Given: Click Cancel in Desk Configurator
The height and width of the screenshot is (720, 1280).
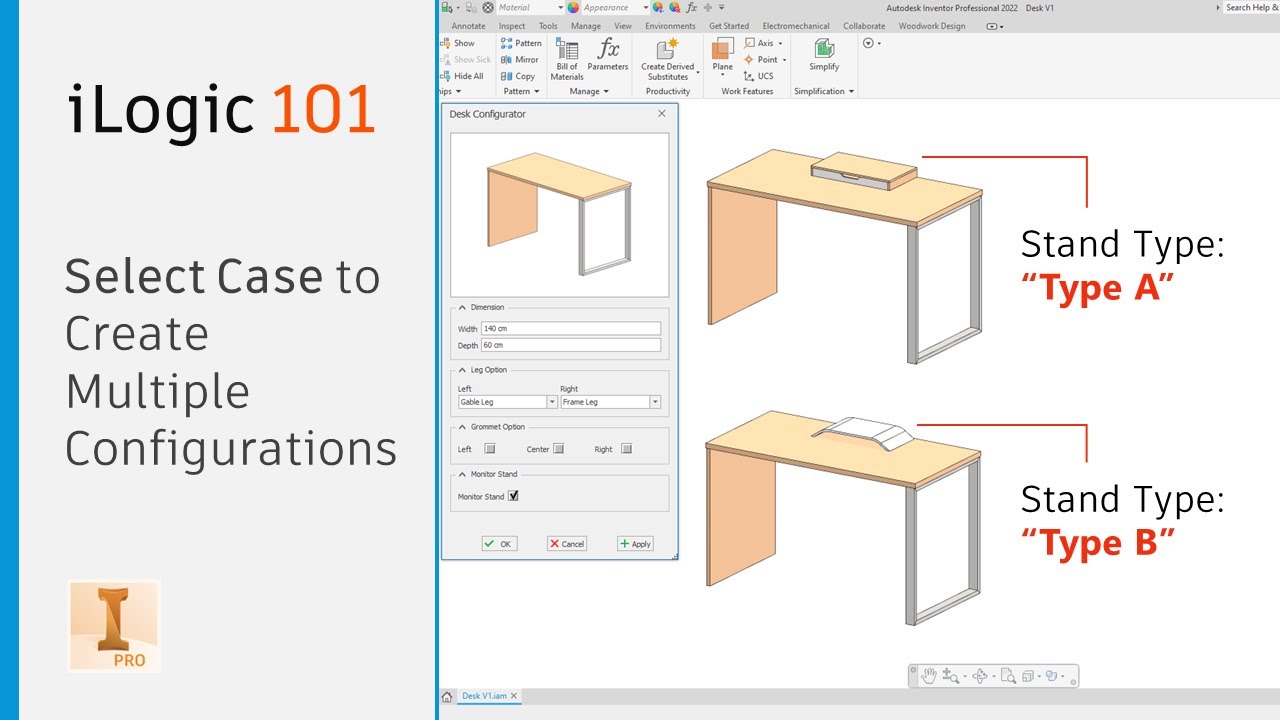Looking at the screenshot, I should [567, 544].
